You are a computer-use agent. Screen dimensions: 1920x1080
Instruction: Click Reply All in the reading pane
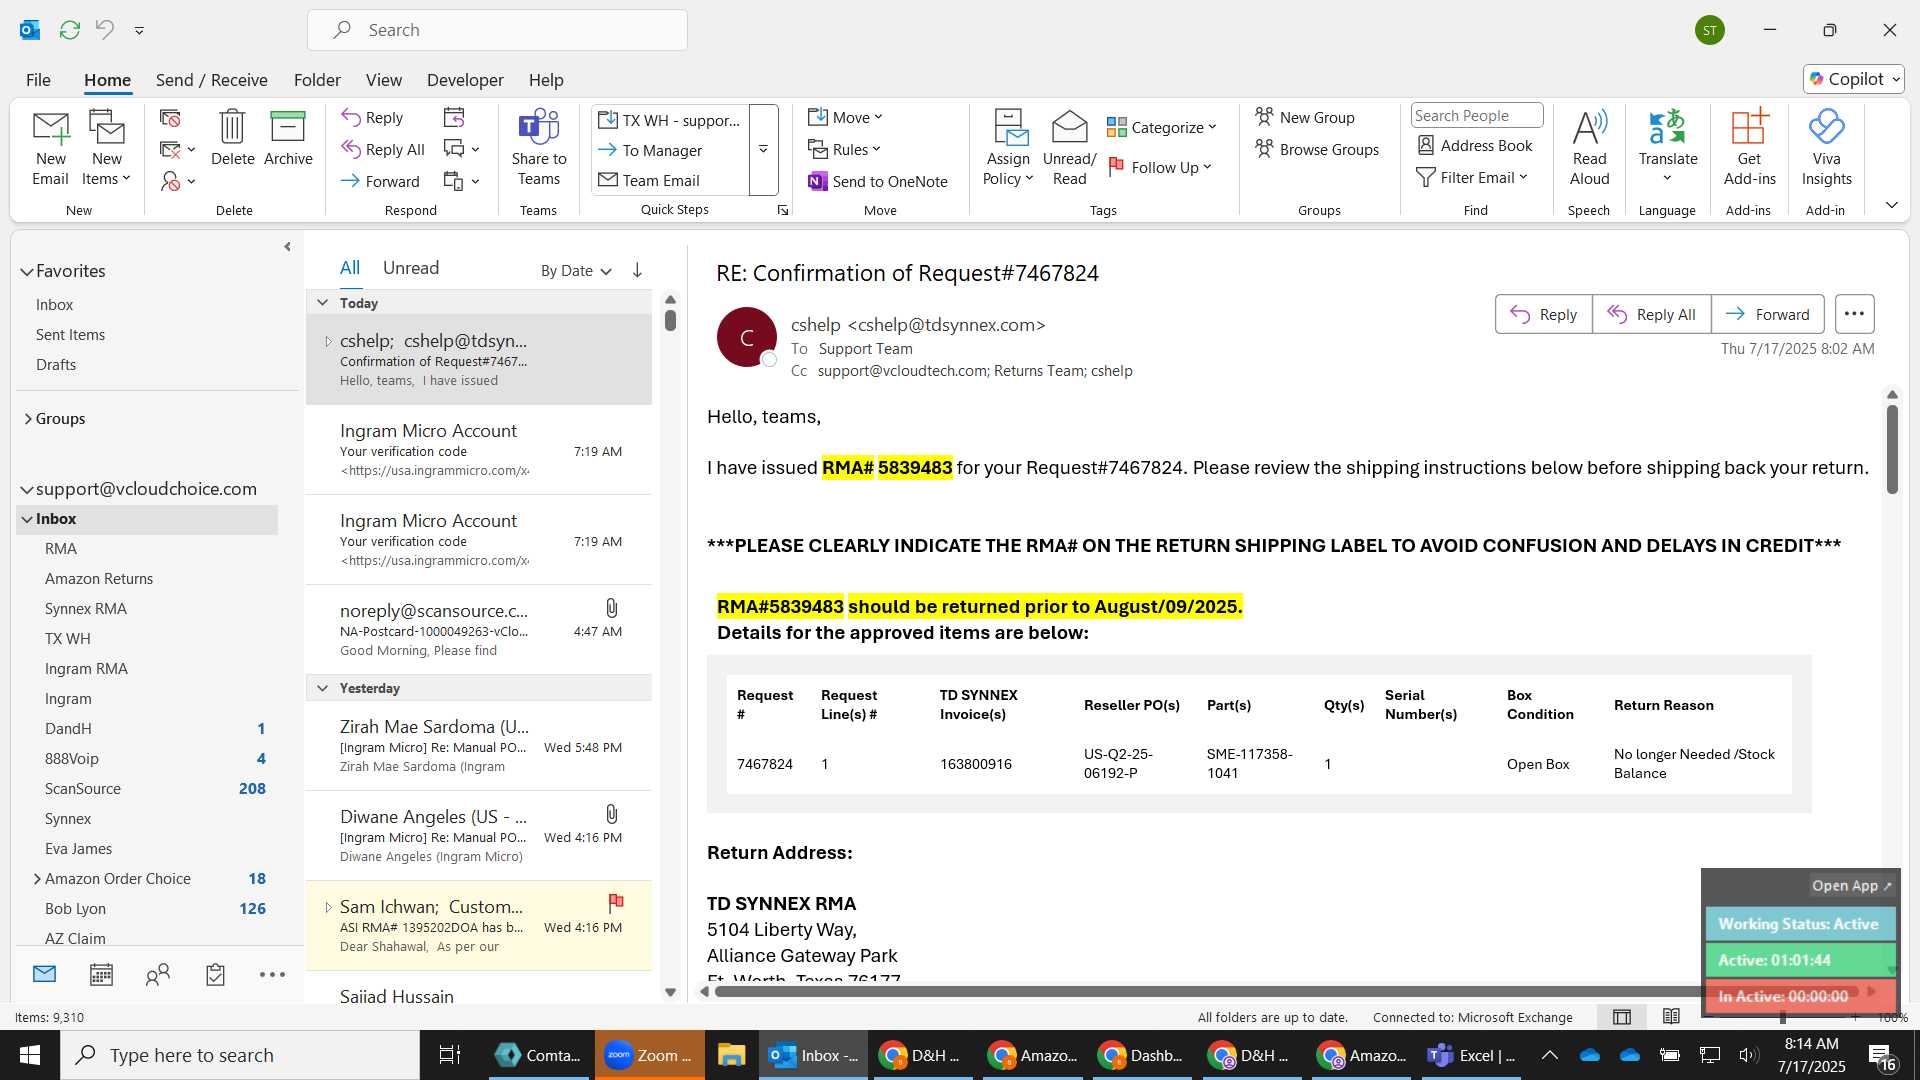pos(1651,314)
